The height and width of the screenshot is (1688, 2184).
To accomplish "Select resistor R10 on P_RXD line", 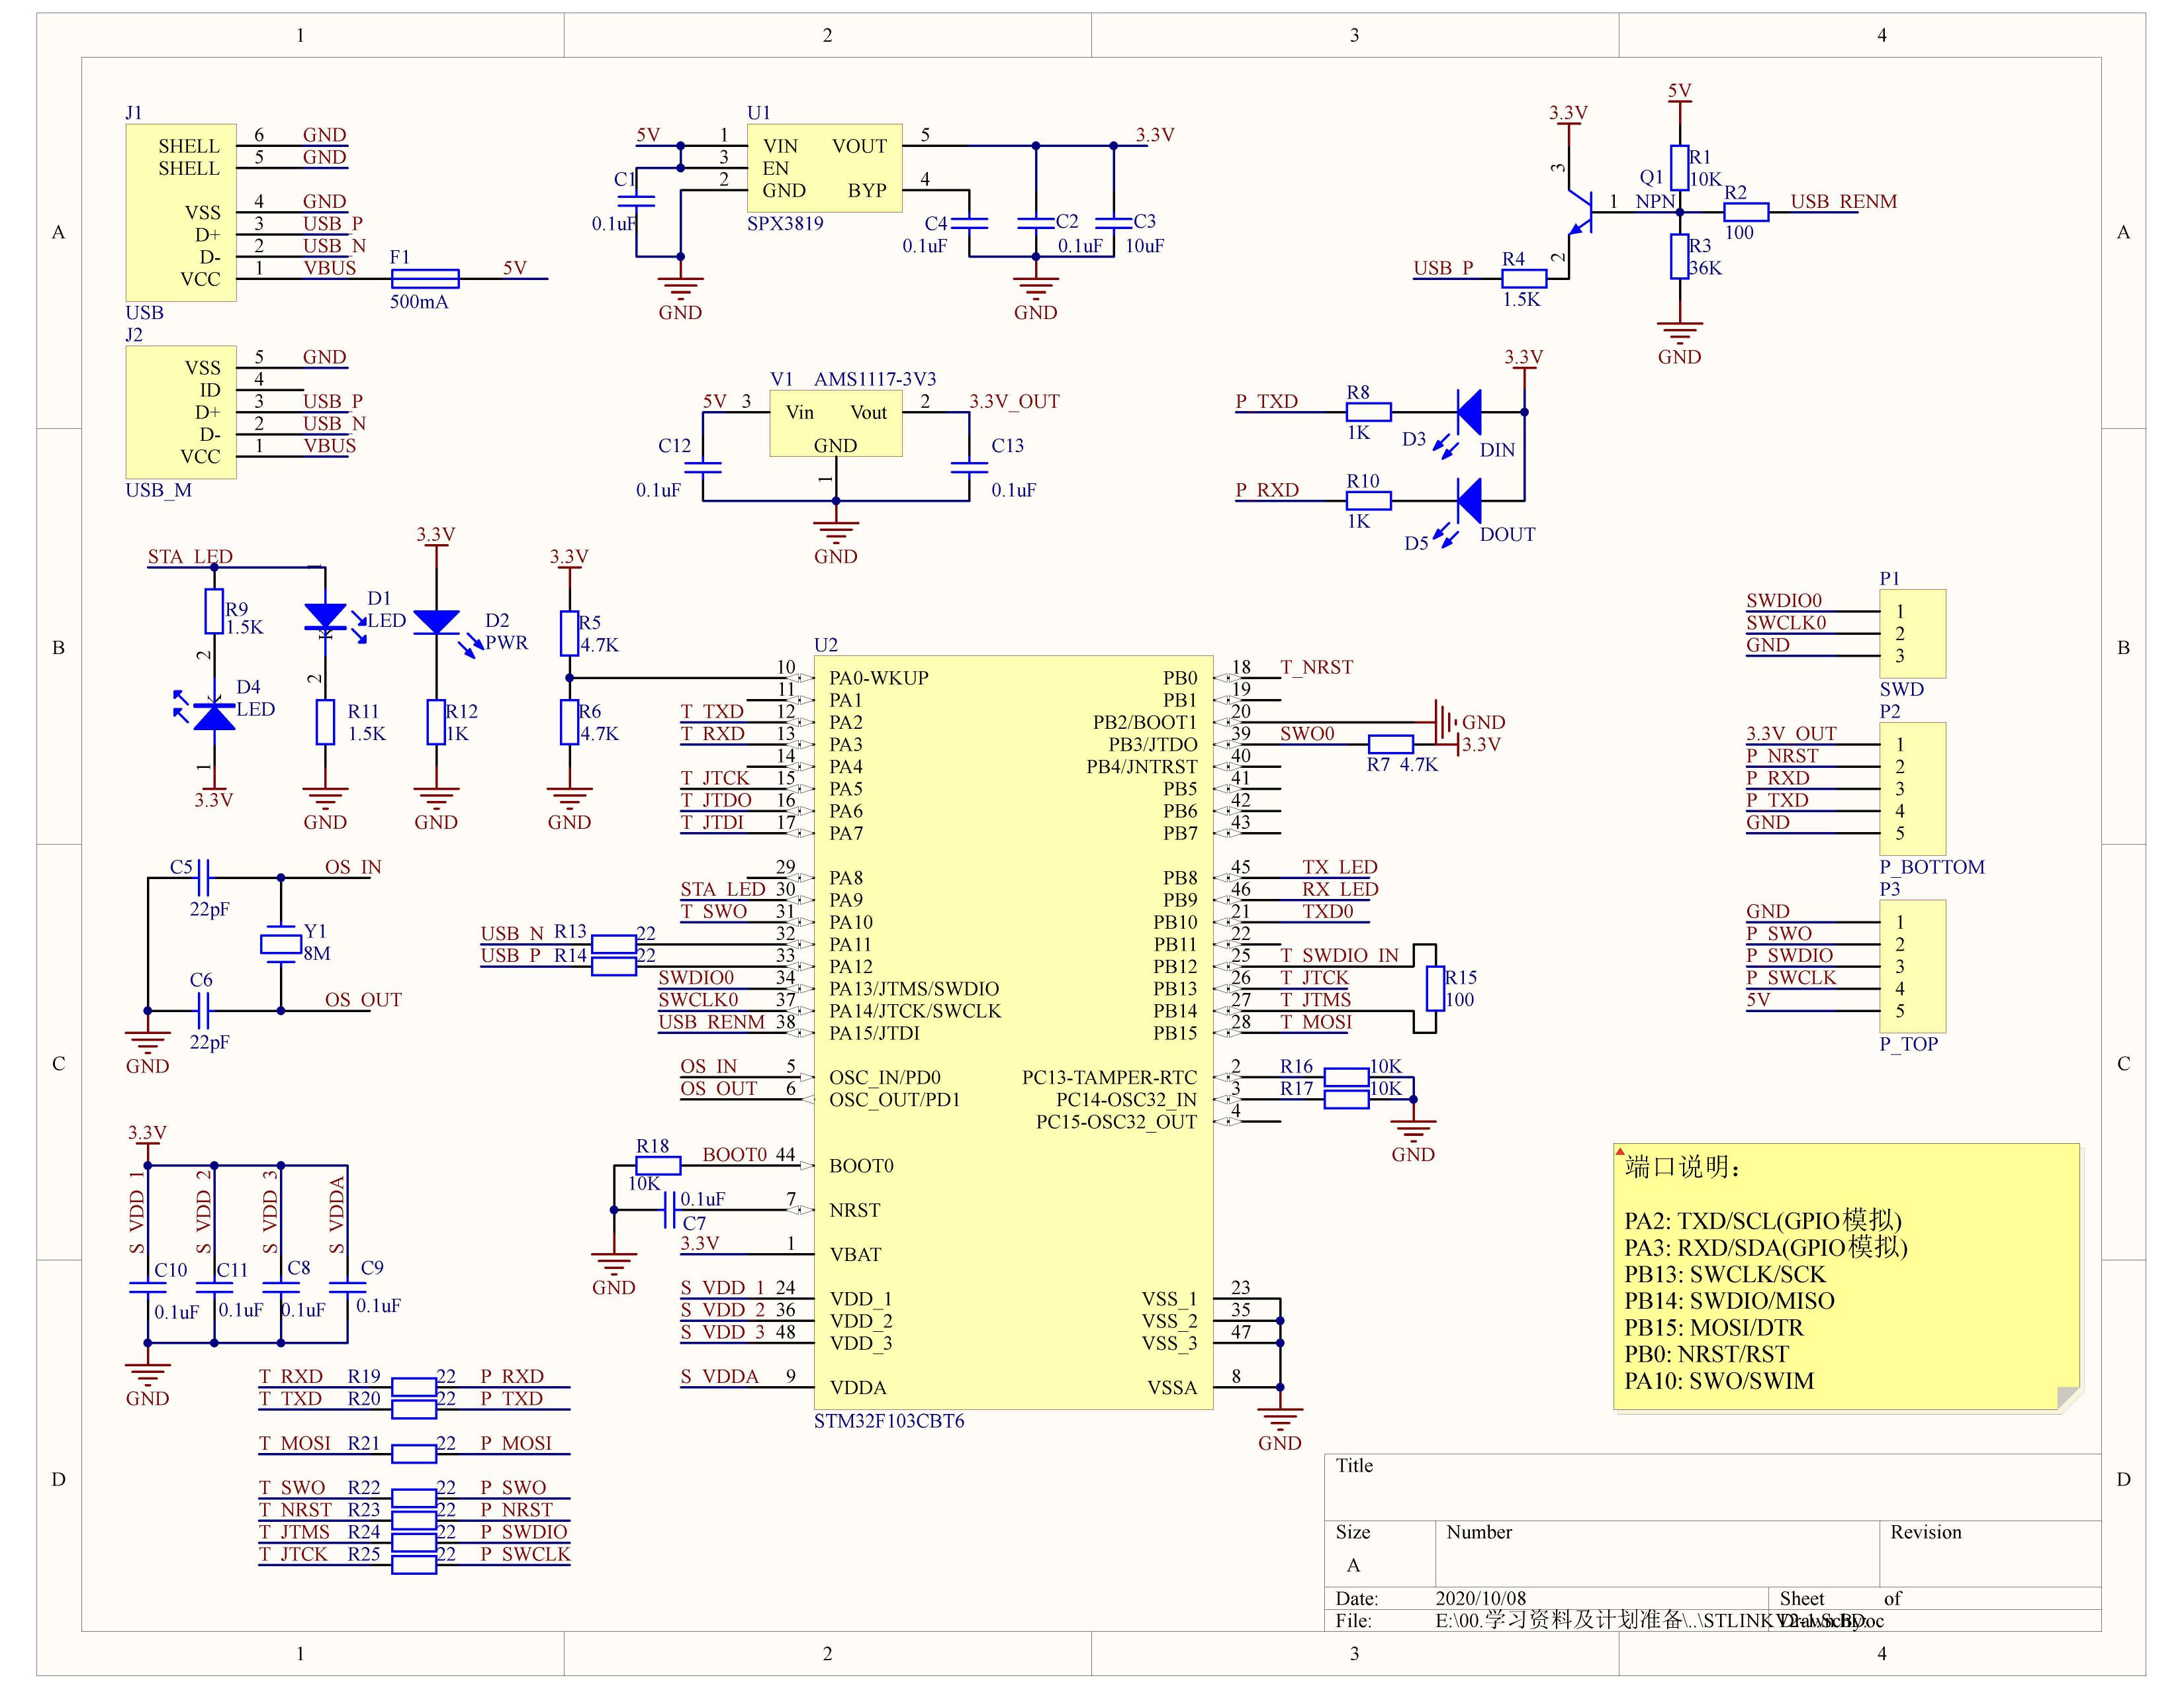I will point(1368,500).
